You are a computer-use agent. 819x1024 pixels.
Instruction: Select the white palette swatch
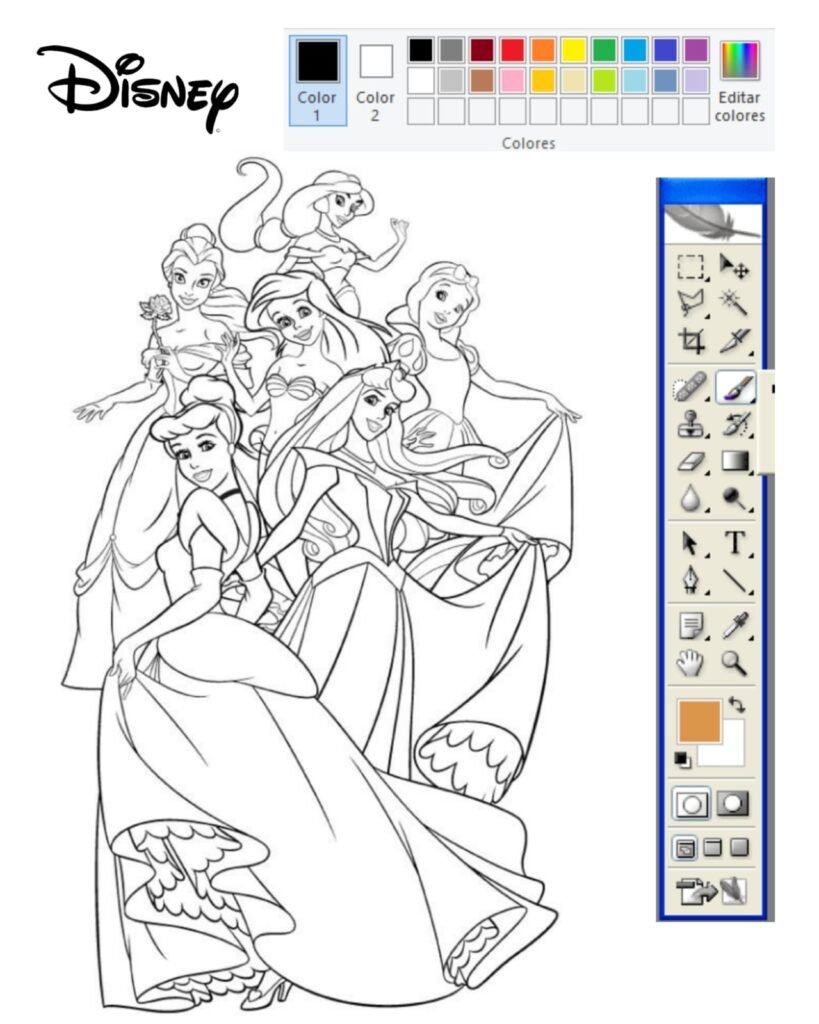pos(421,81)
